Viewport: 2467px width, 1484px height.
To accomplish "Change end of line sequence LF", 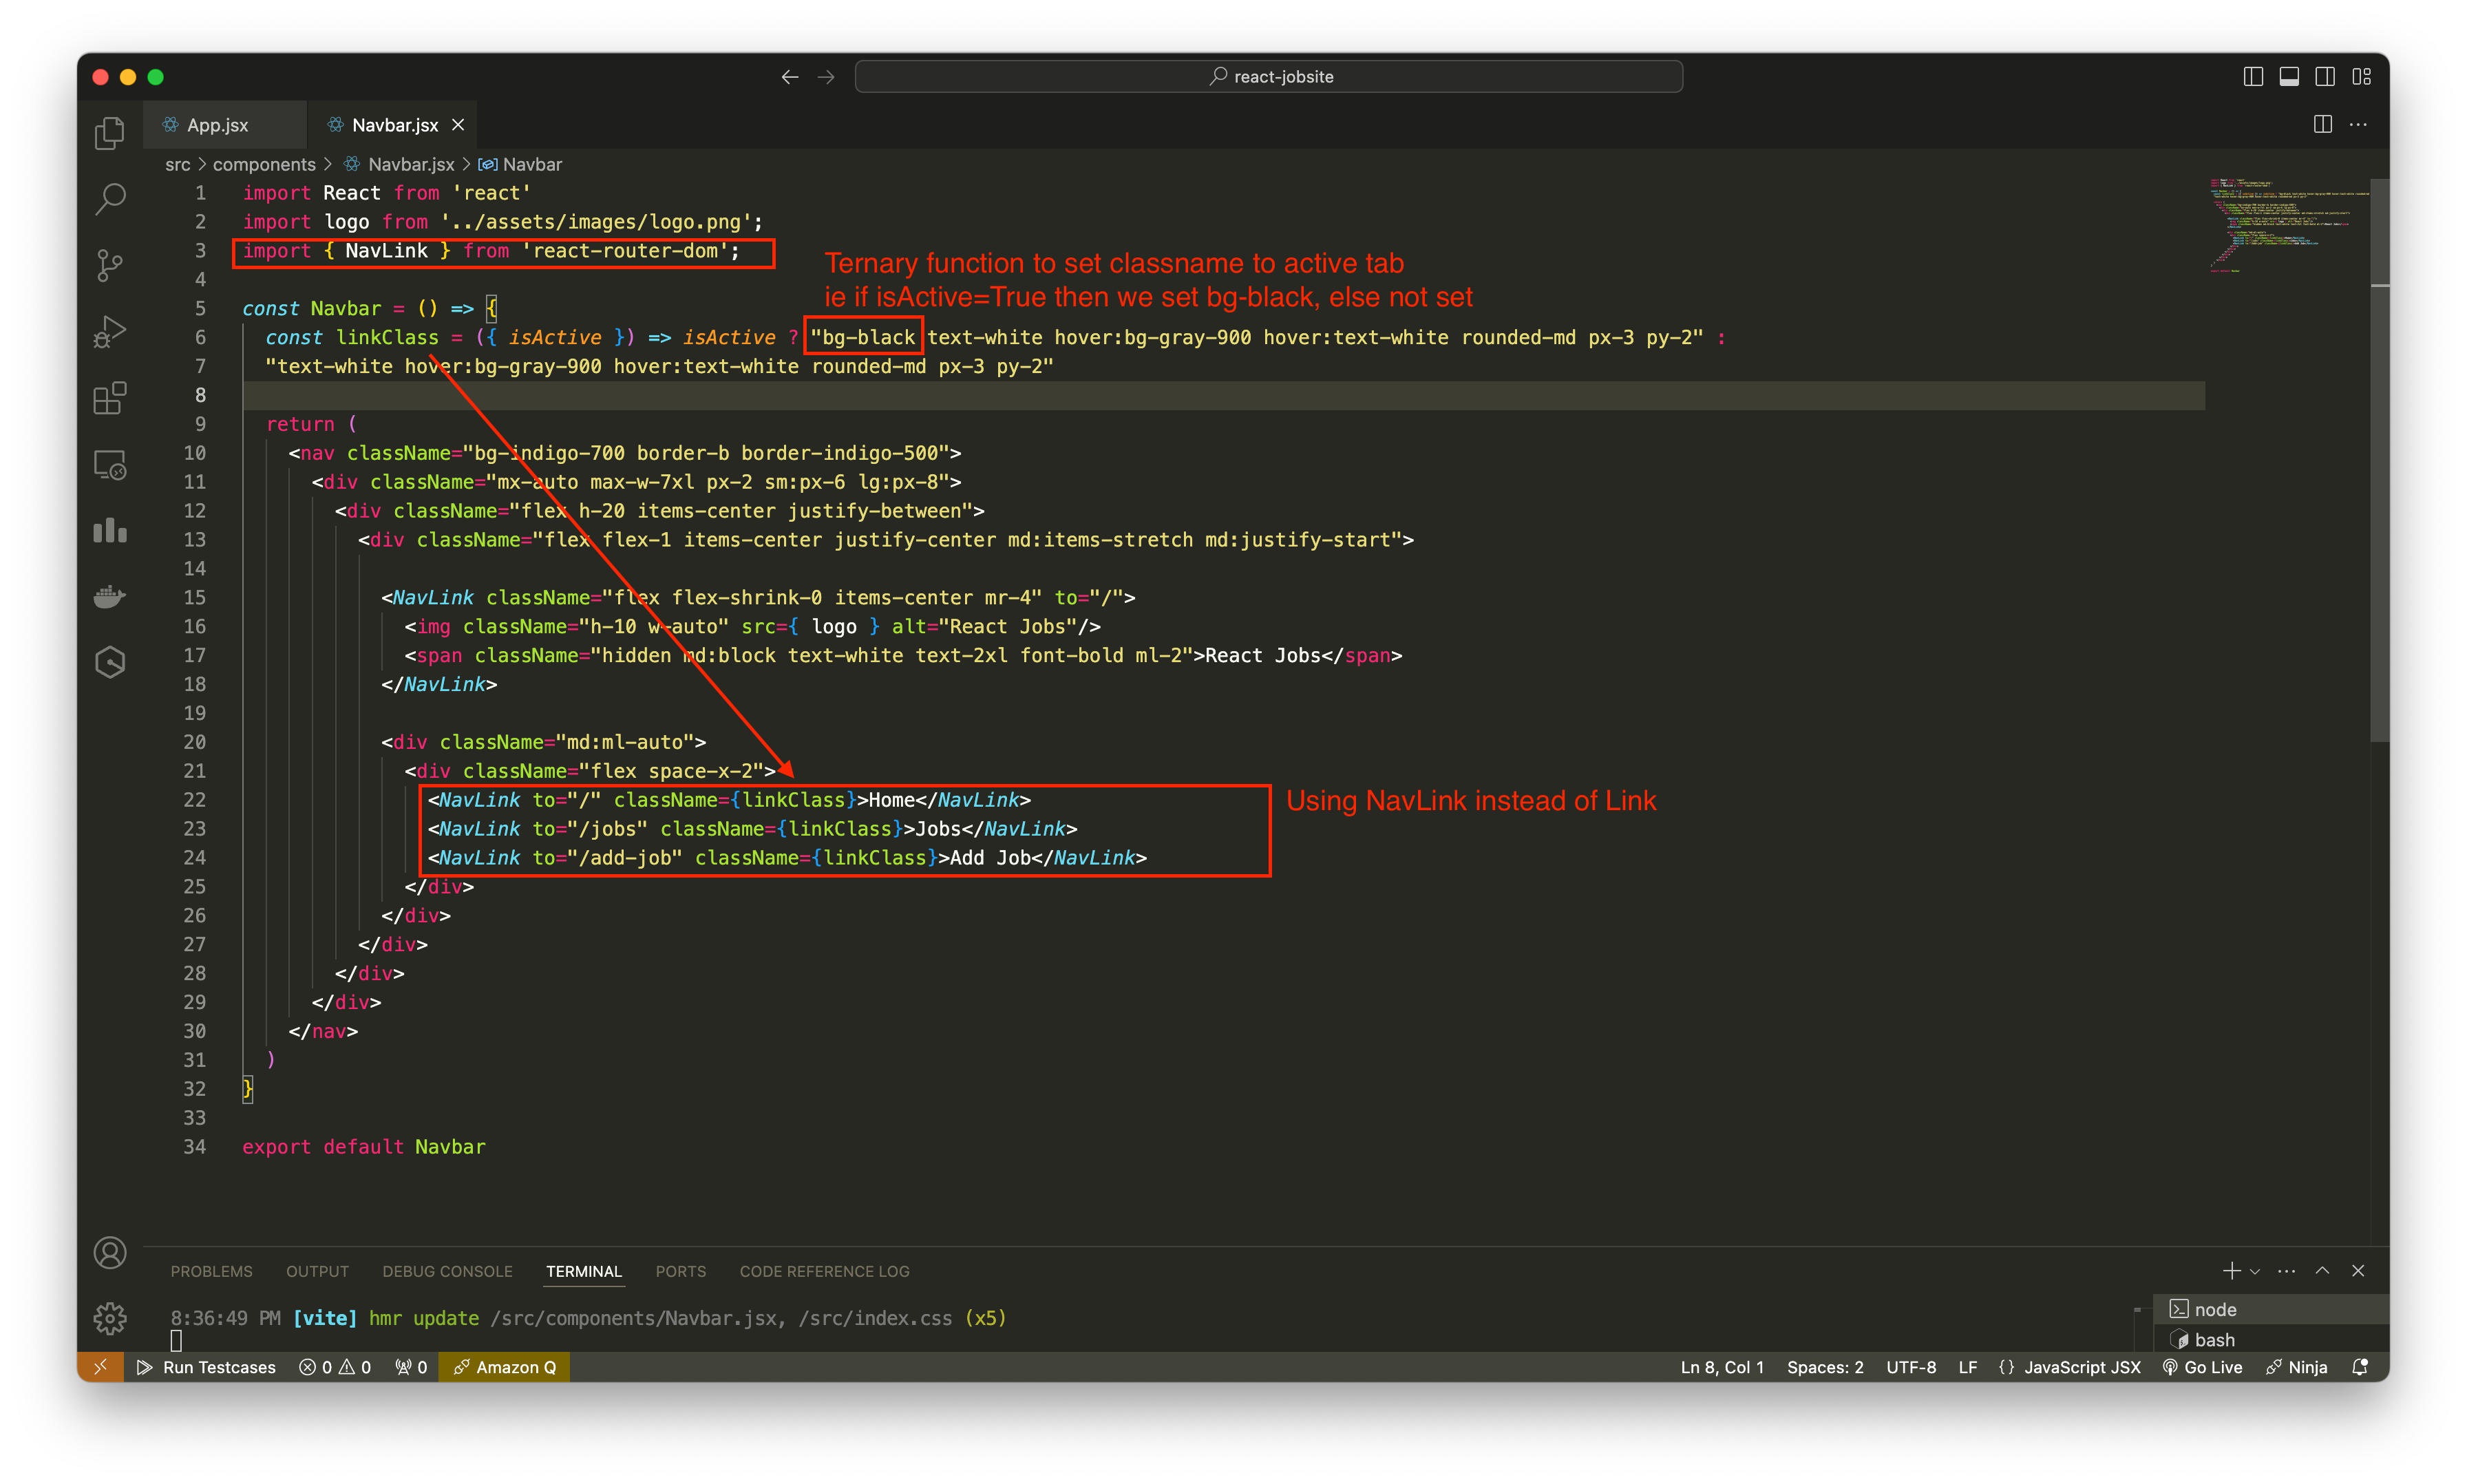I will point(1967,1367).
